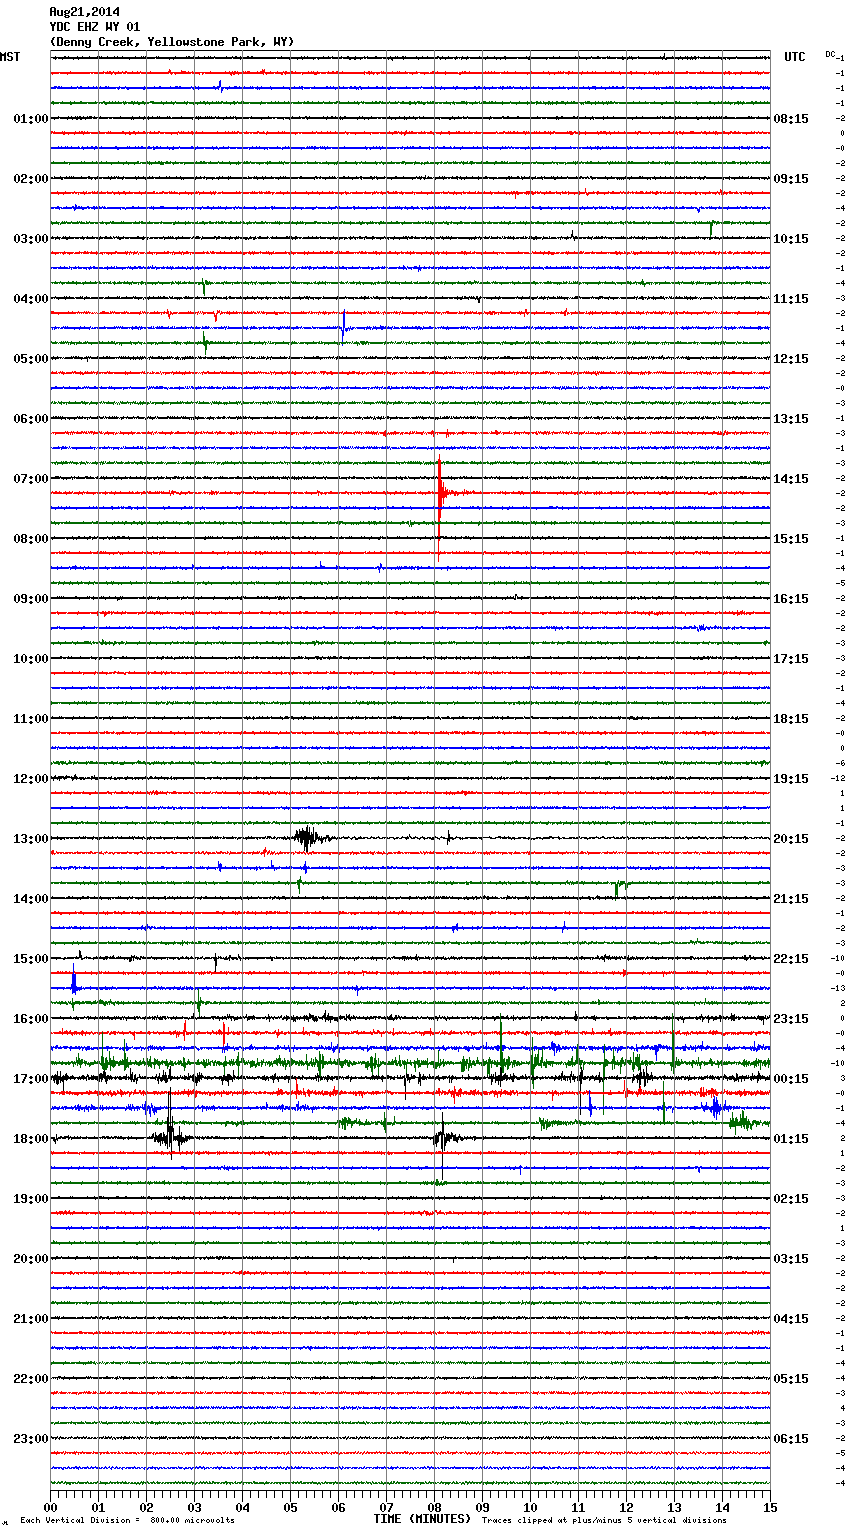Select the 13:00 MST time label
This screenshot has width=850, height=1534.
(x=30, y=839)
